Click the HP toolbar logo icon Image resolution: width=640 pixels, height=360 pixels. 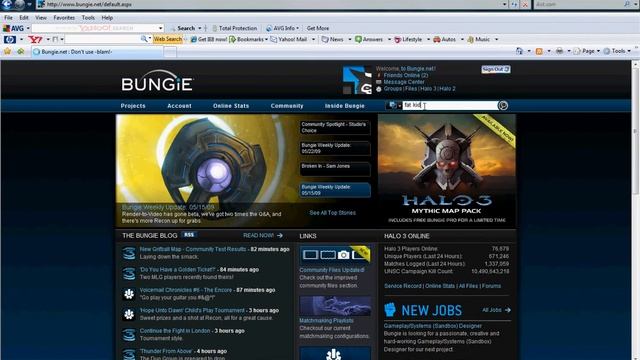click(10, 39)
